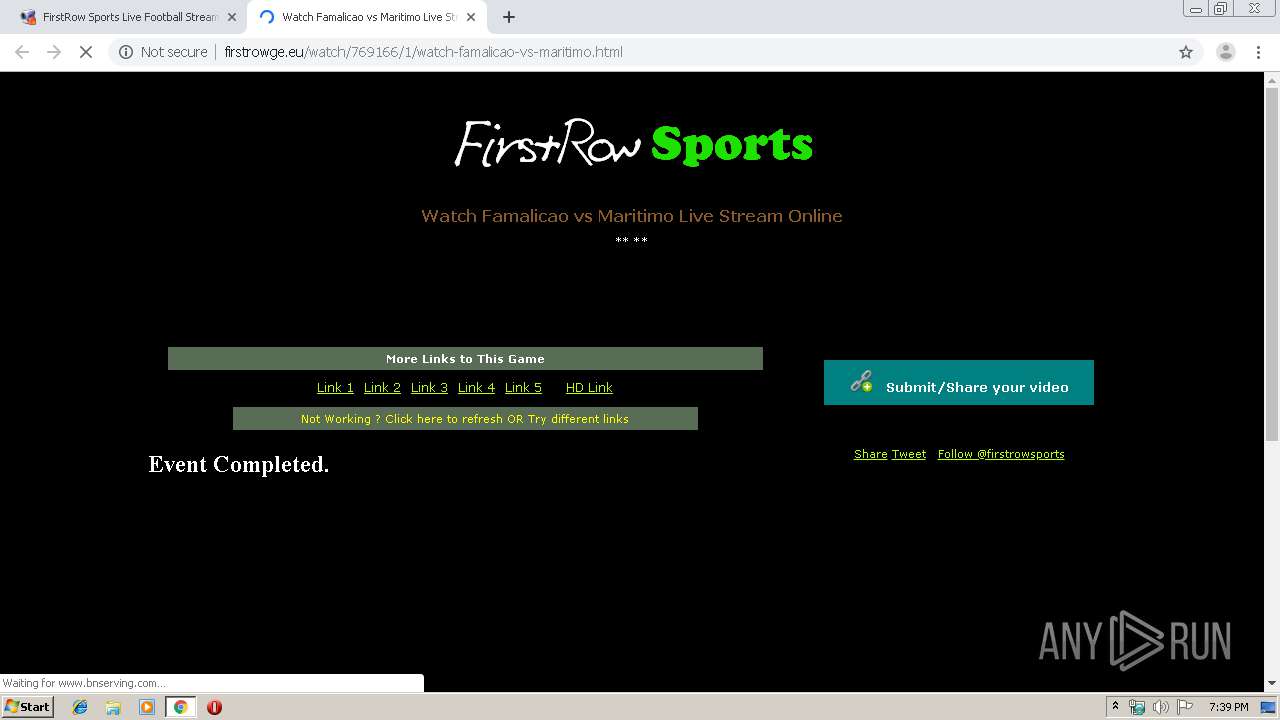Click the Event Completed text

pyautogui.click(x=239, y=464)
